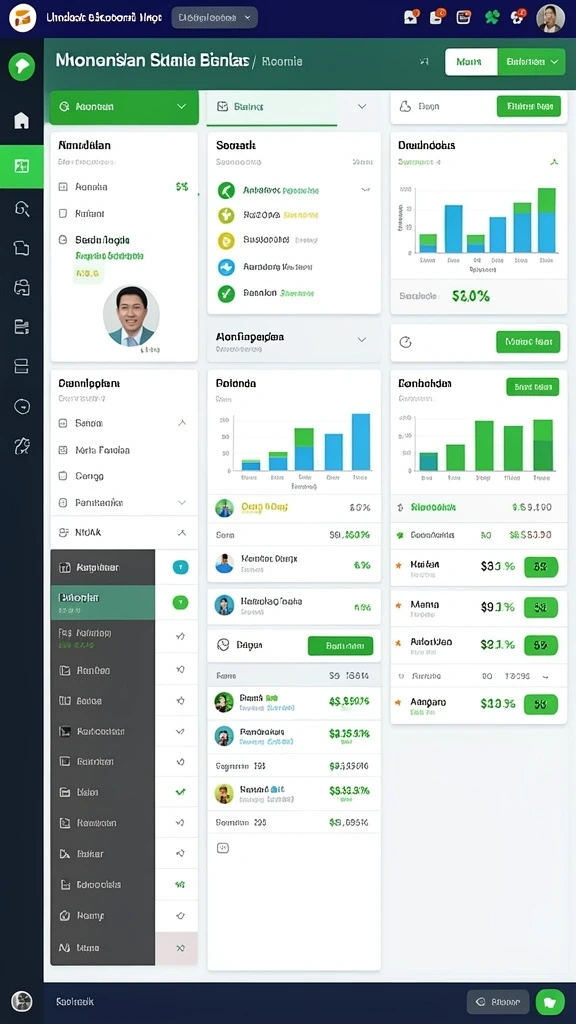Click the small square icon under the transactions table
The width and height of the screenshot is (576, 1024).
(x=222, y=848)
